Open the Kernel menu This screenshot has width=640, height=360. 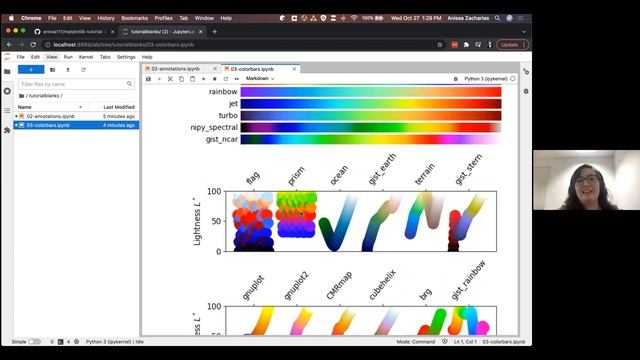(86, 57)
